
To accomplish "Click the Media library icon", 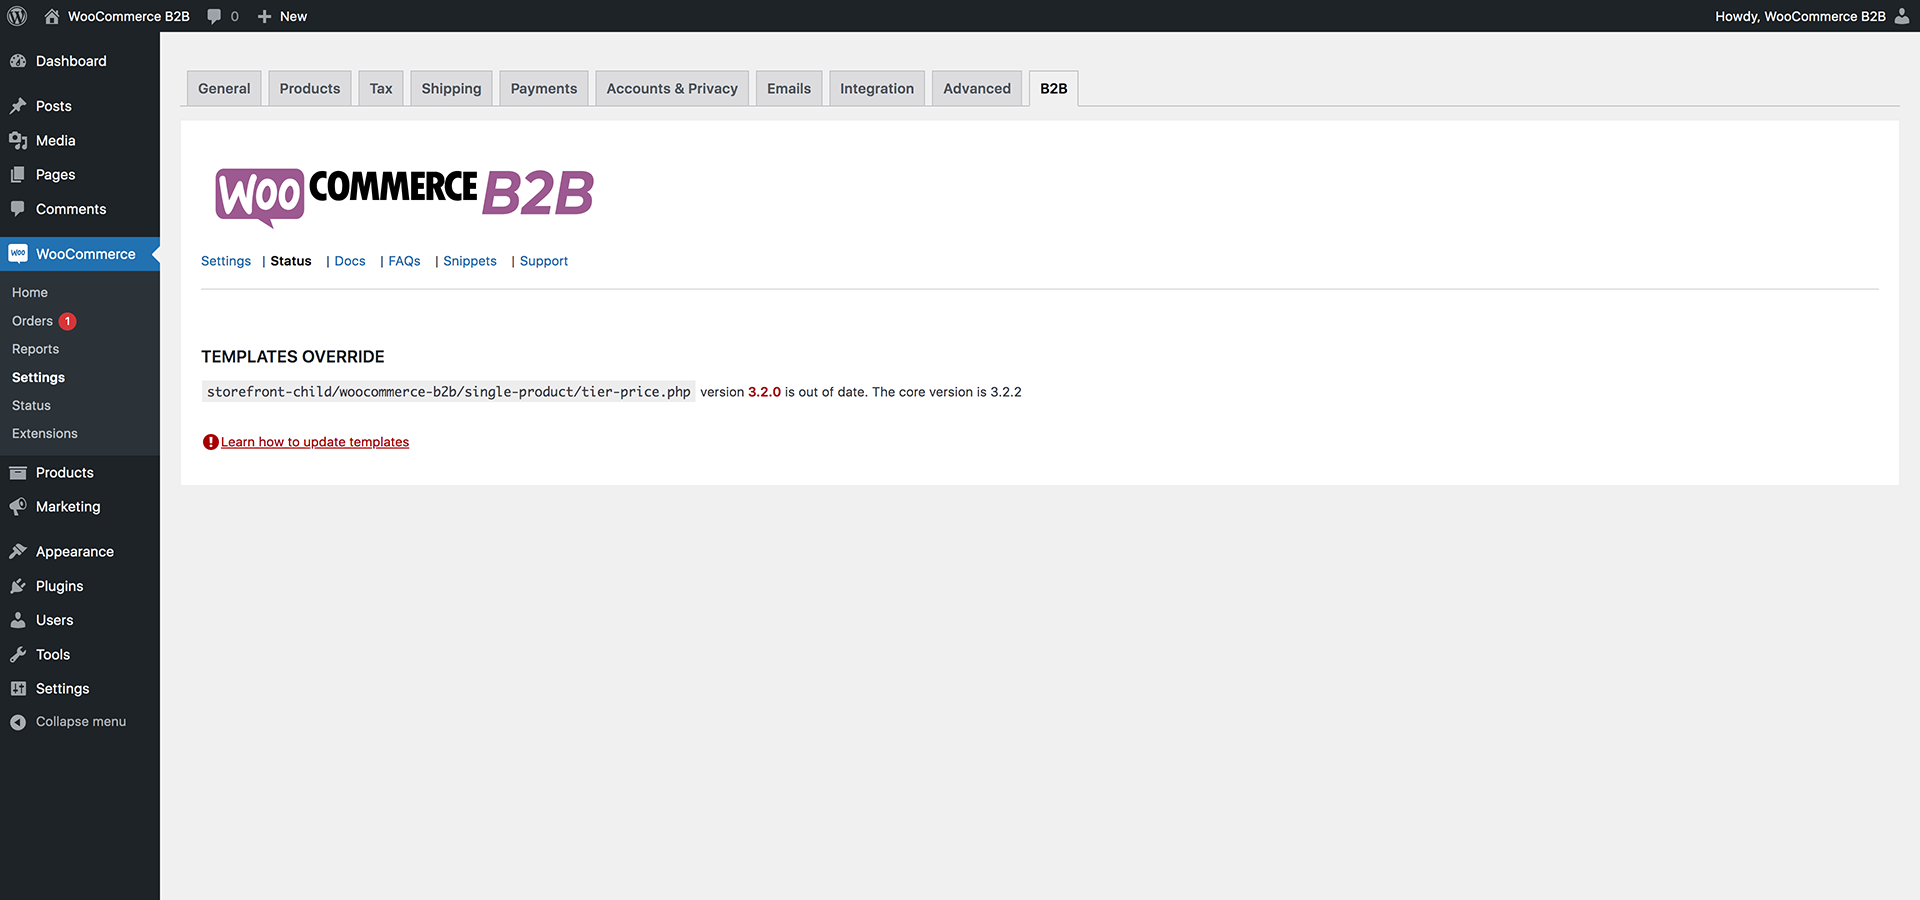I will pos(18,140).
